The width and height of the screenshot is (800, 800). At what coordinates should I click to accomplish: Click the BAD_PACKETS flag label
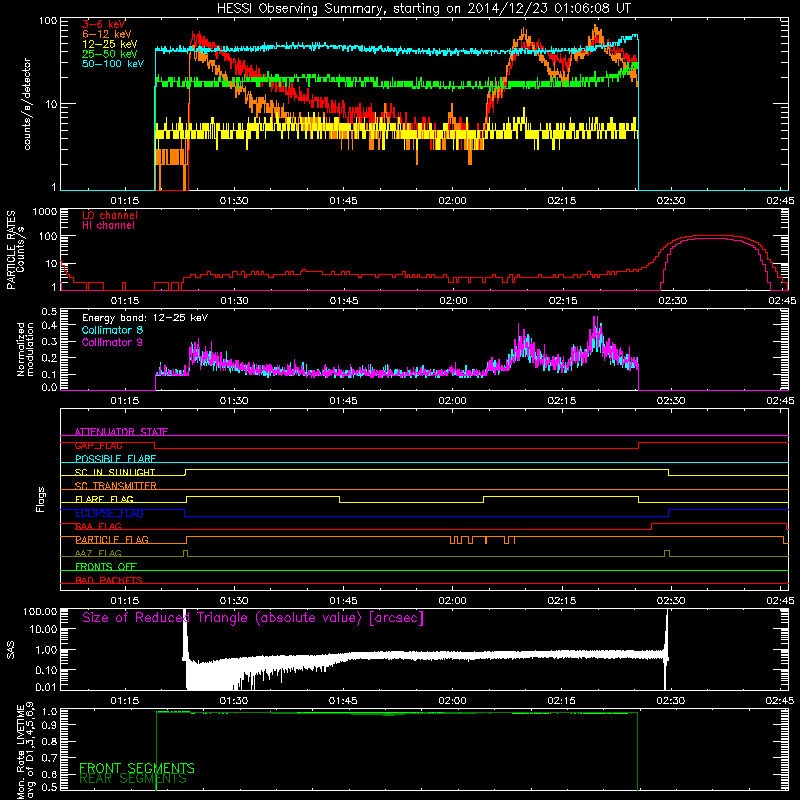(x=109, y=580)
